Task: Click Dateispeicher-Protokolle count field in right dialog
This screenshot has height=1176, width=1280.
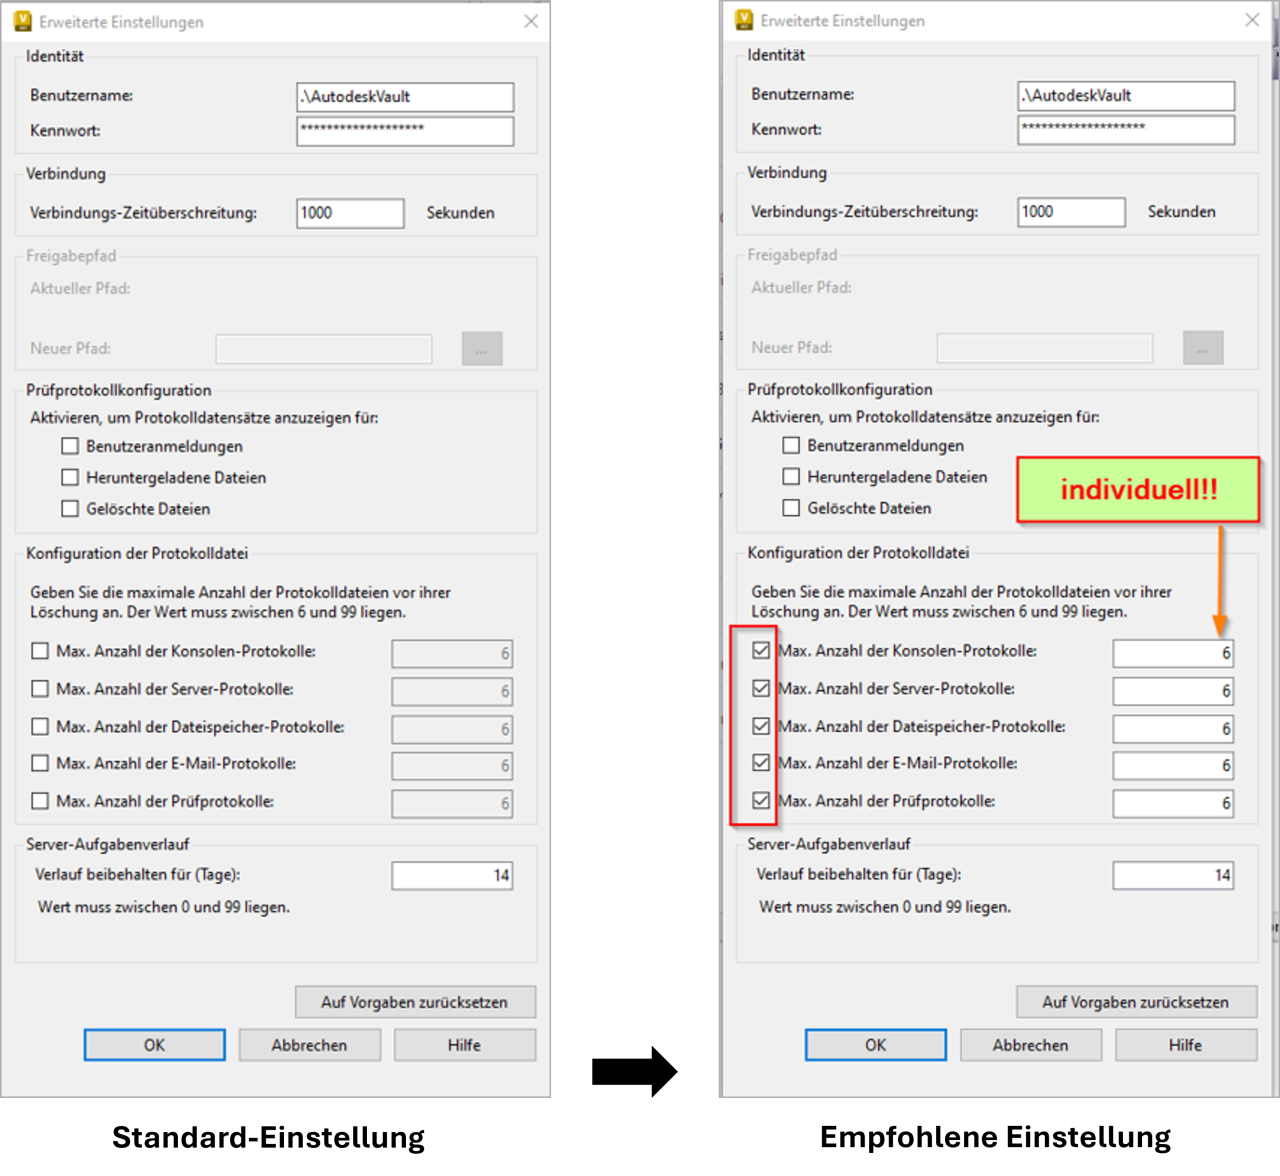Action: coord(1173,729)
